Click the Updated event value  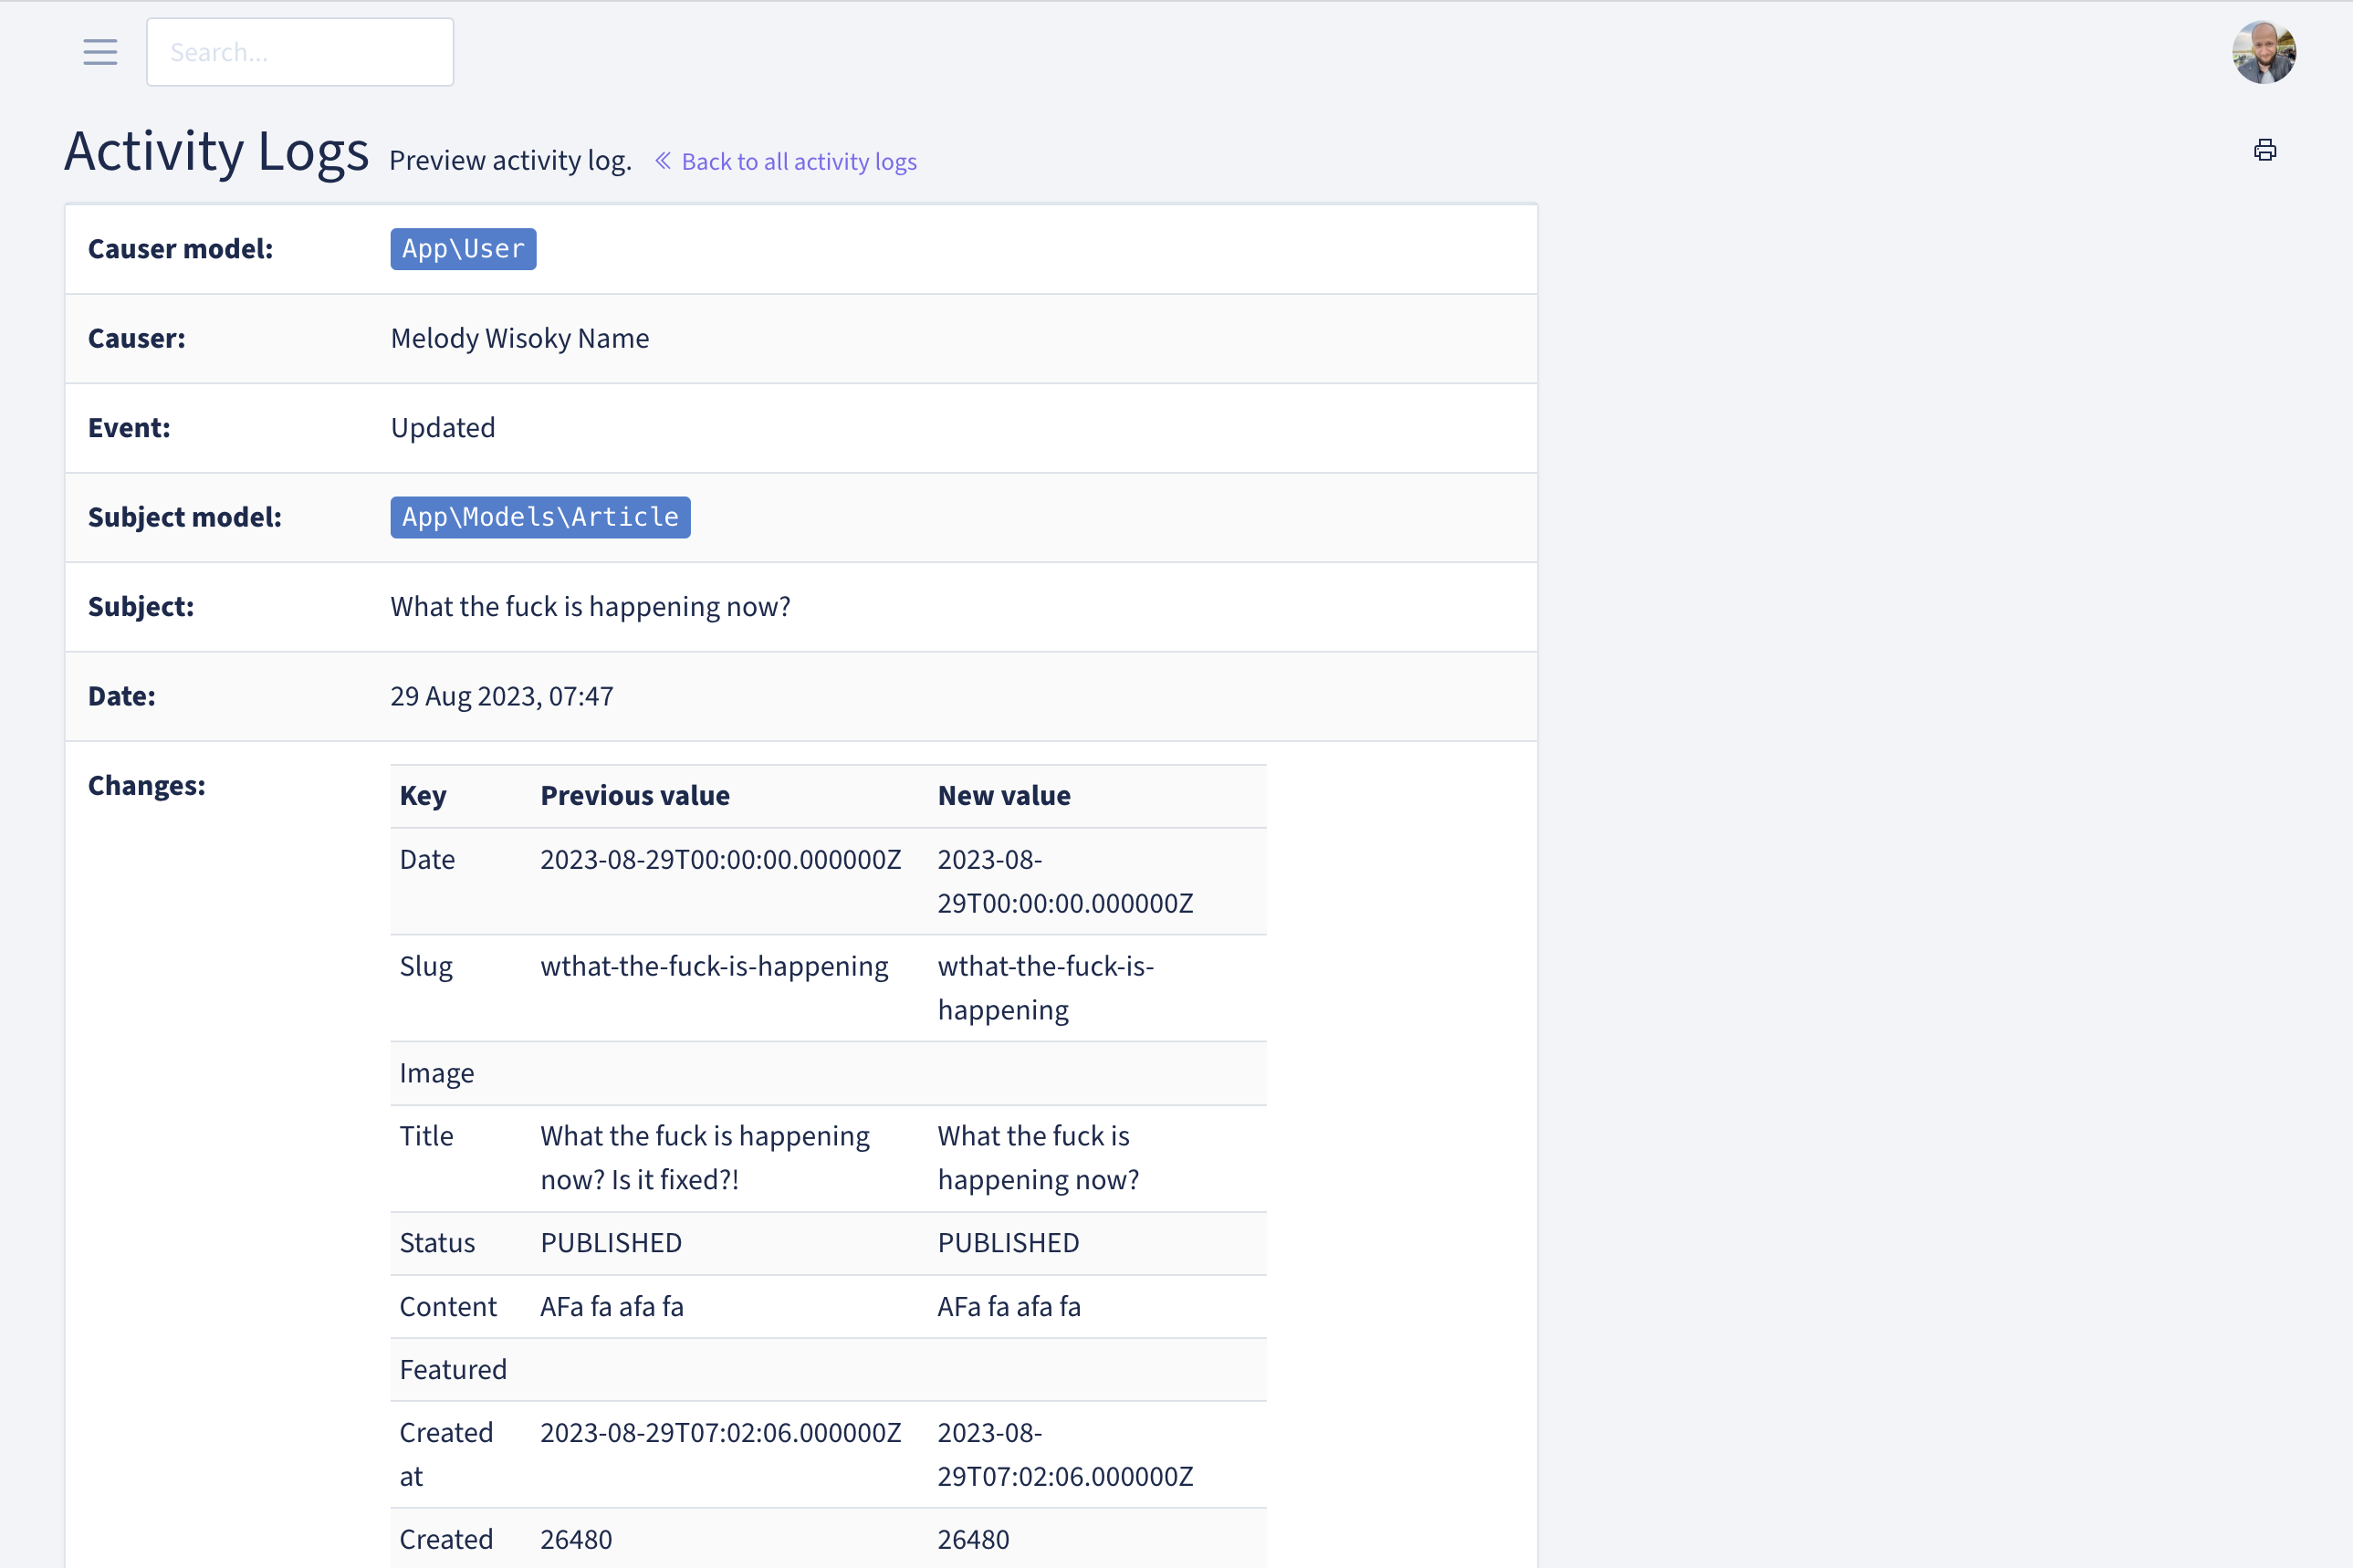pyautogui.click(x=443, y=427)
